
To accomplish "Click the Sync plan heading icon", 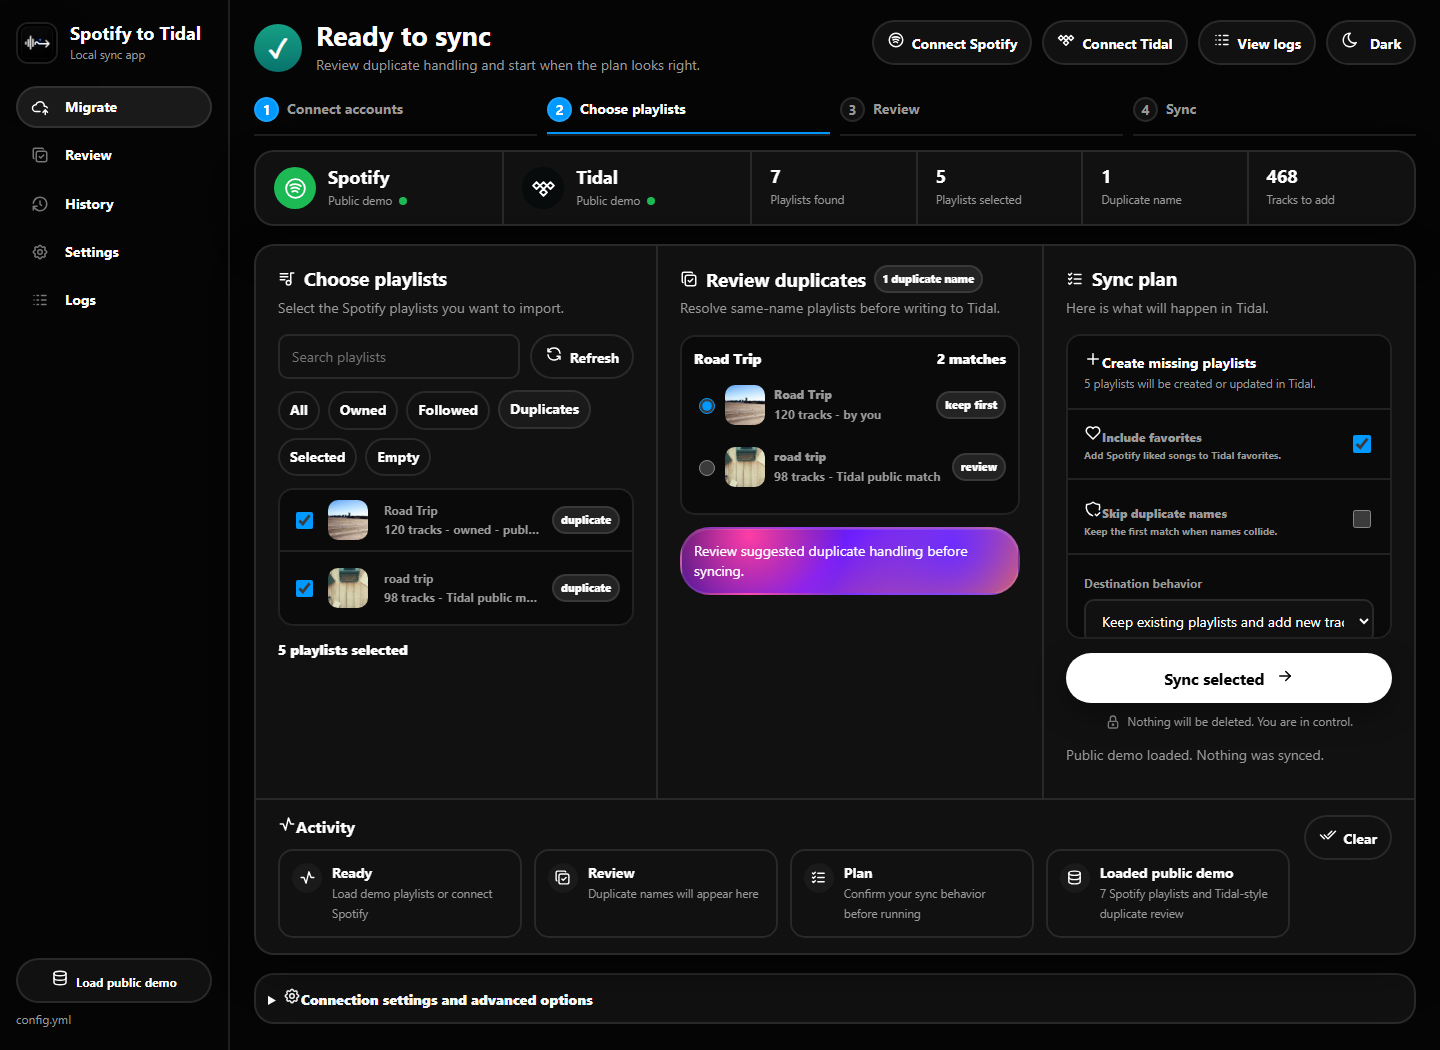I will tap(1075, 279).
